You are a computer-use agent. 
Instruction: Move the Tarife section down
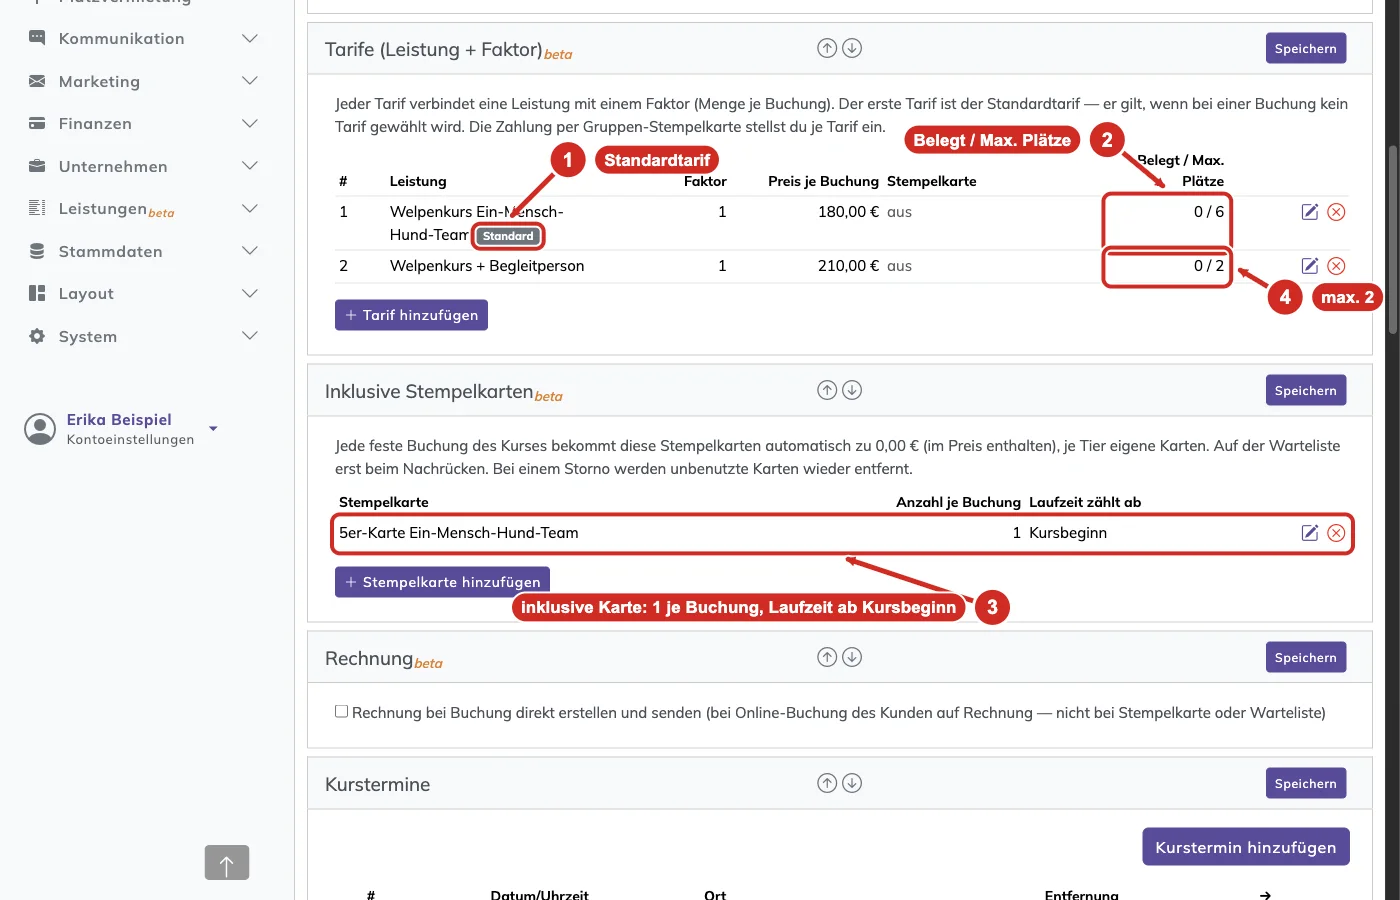point(852,48)
